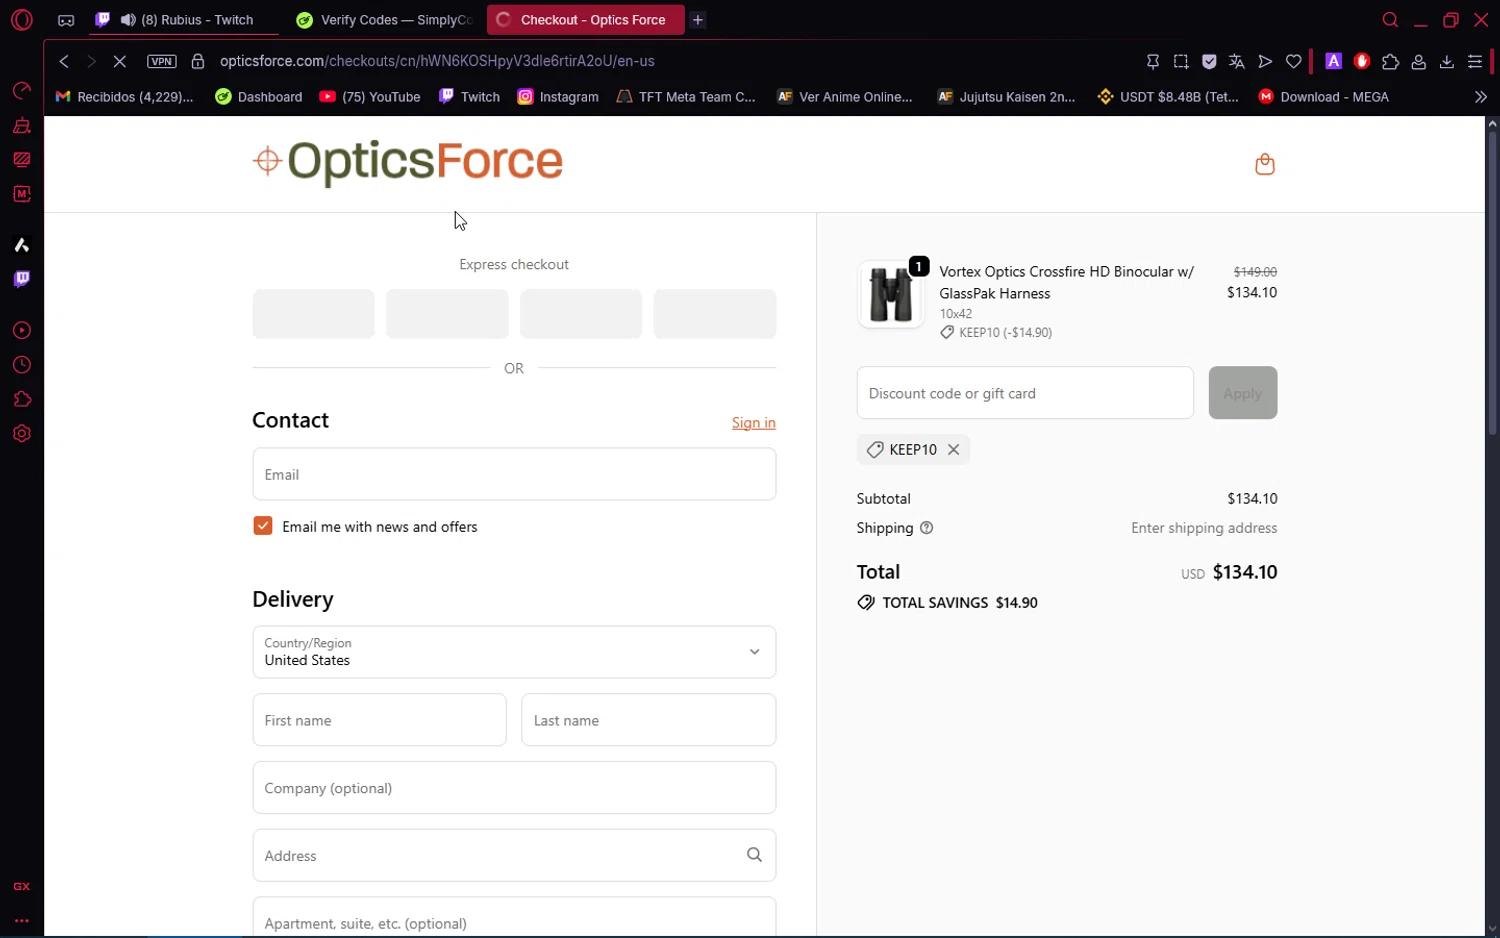Image resolution: width=1500 pixels, height=938 pixels.
Task: Open the Twitch sidebar icon
Action: click(21, 279)
